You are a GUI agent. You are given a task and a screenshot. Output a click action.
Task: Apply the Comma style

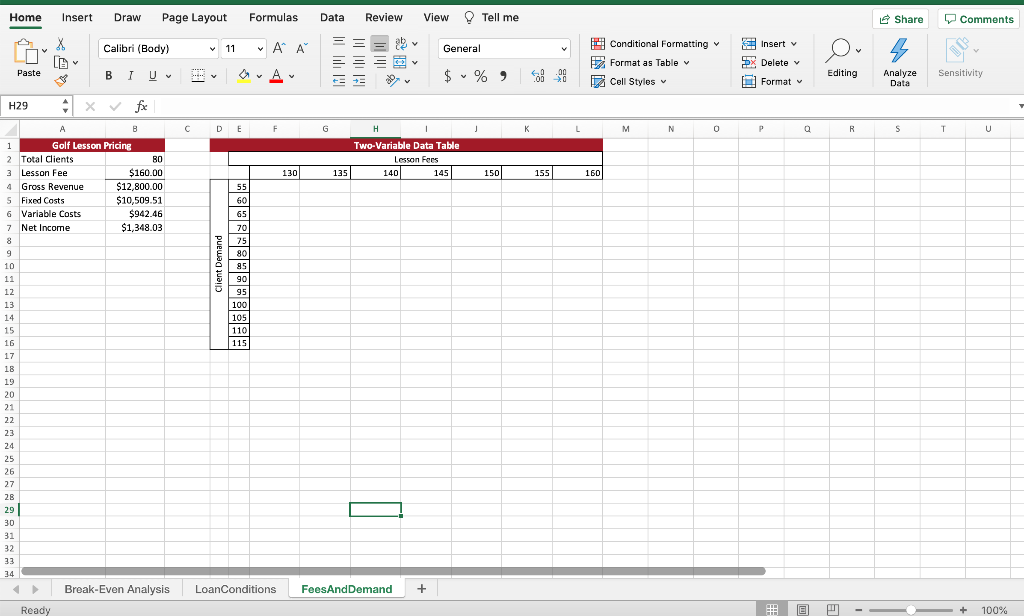tap(503, 76)
